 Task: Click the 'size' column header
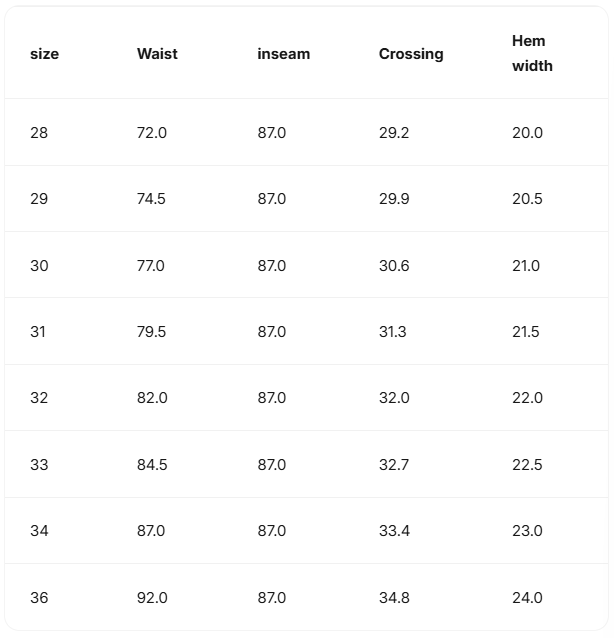44,54
